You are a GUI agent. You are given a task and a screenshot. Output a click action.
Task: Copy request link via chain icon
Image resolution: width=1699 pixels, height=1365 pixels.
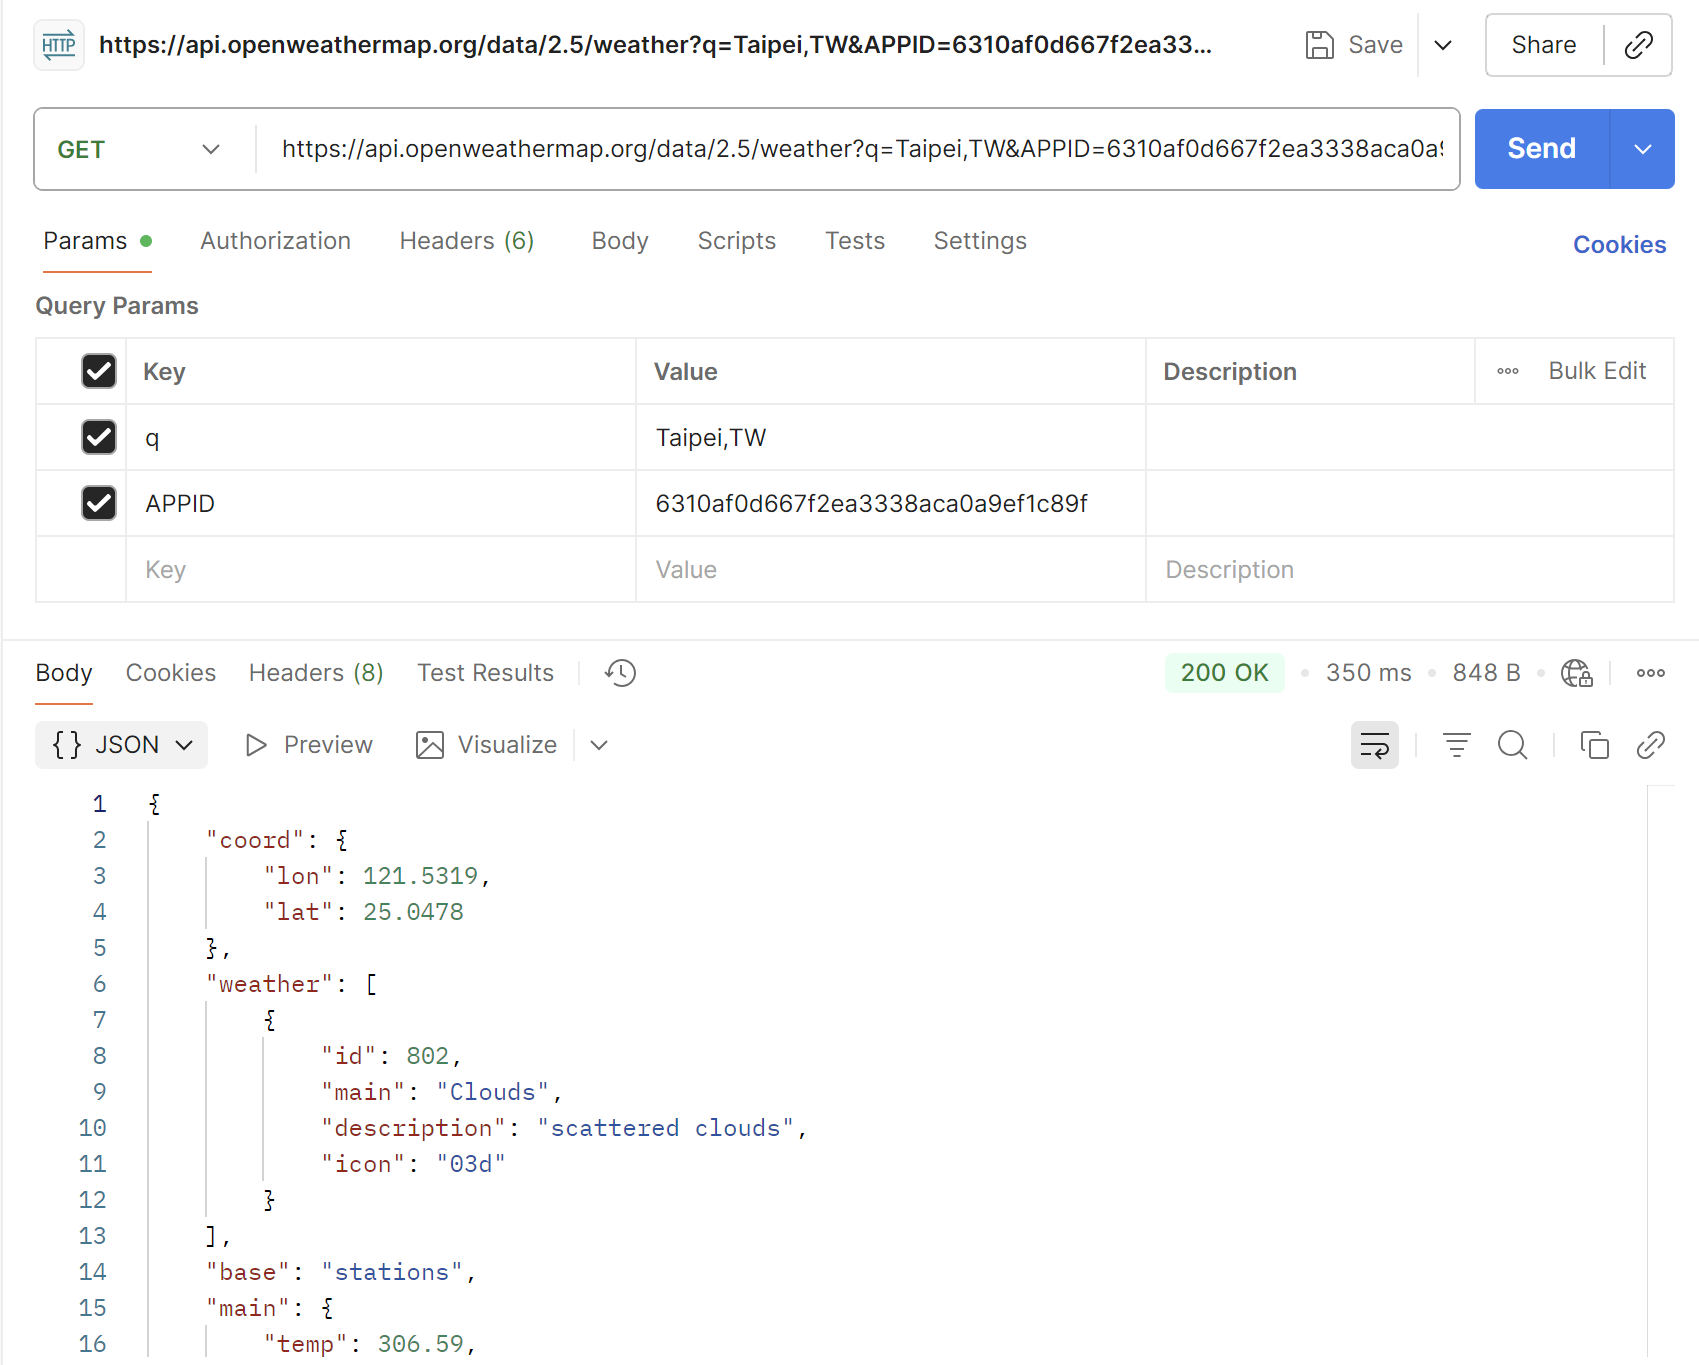coord(1638,45)
